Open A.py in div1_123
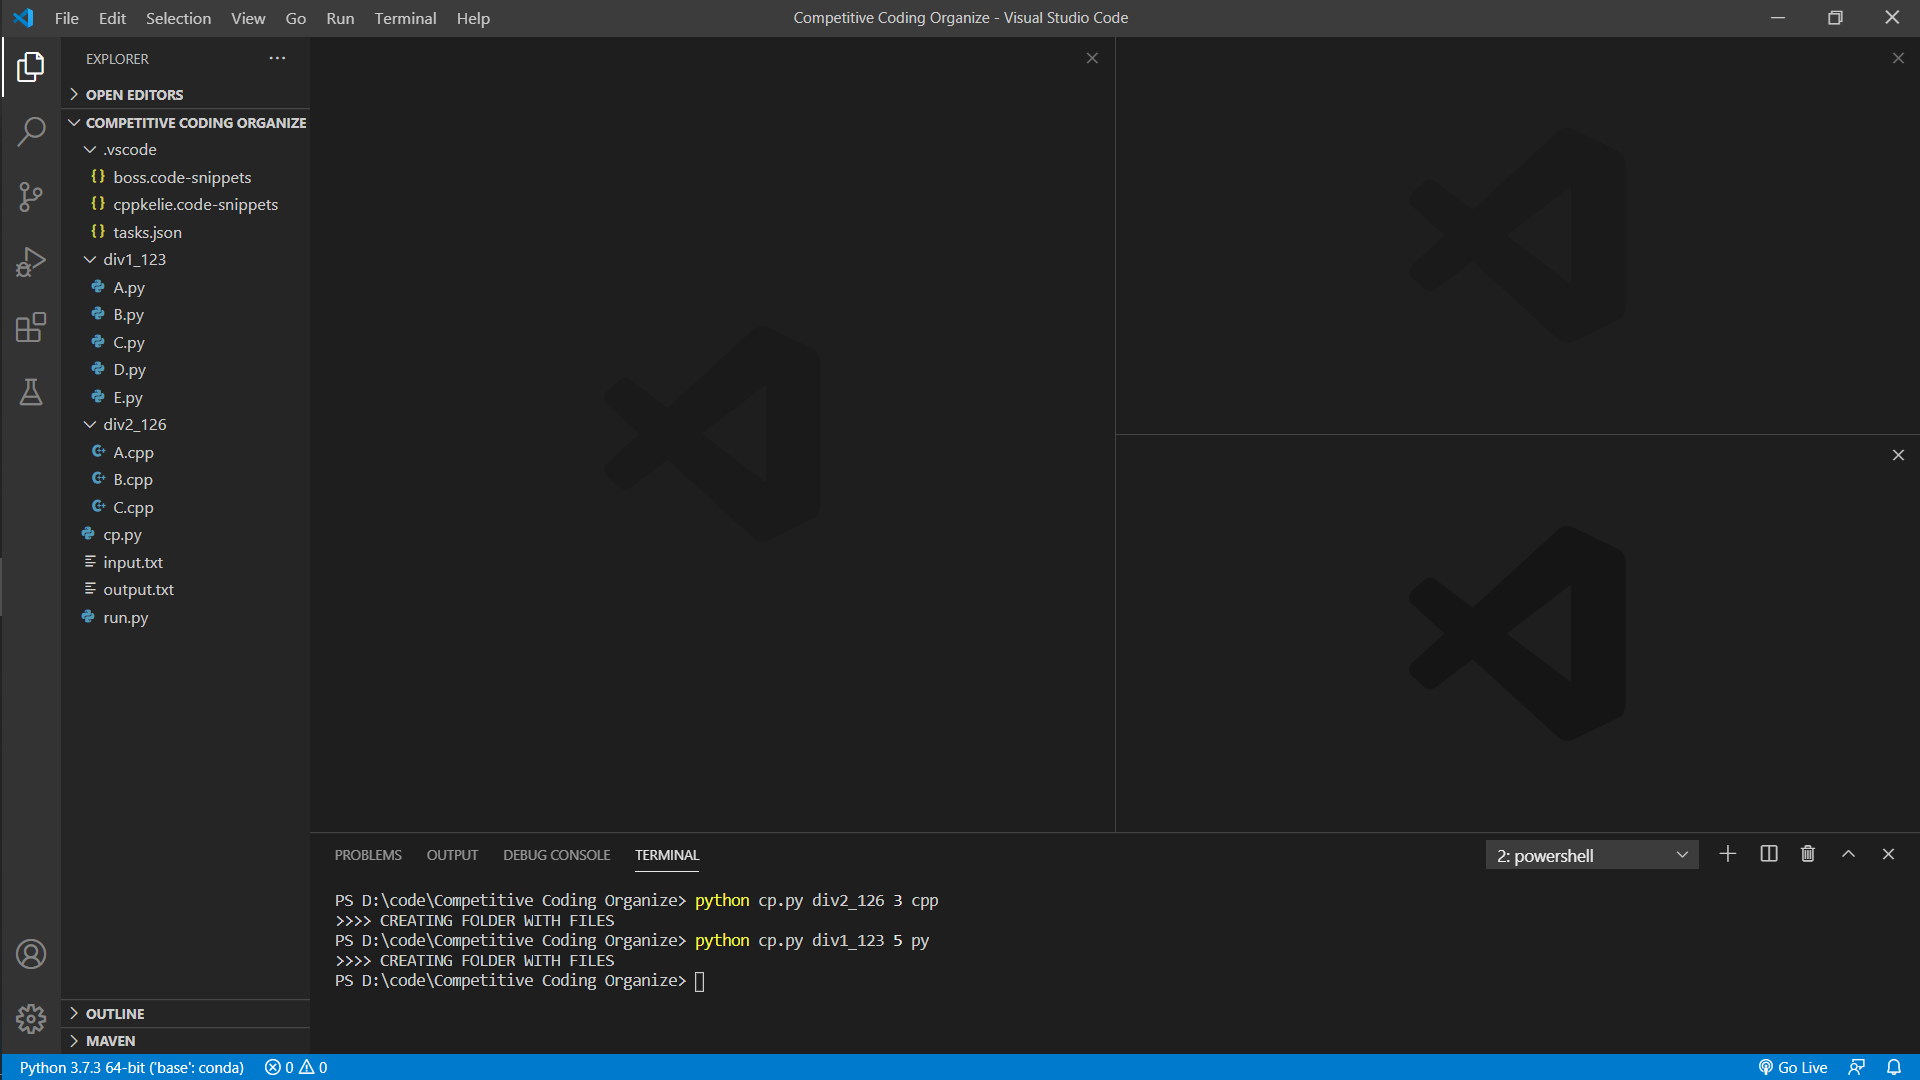Image resolution: width=1920 pixels, height=1080 pixels. point(186,287)
